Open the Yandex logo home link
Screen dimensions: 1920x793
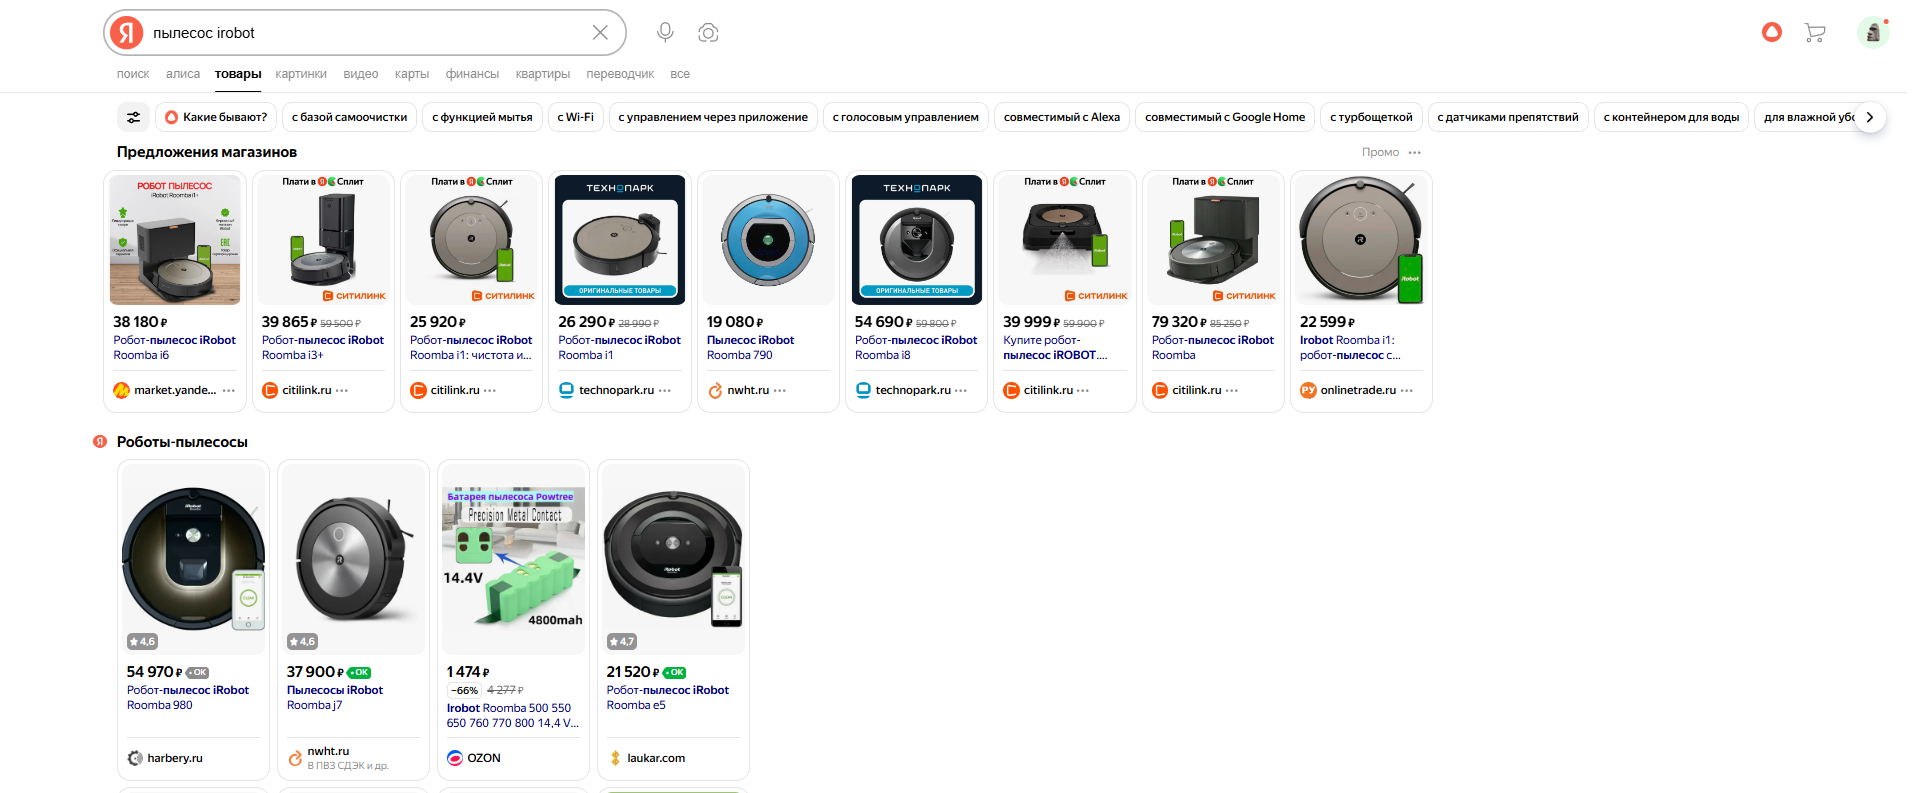[x=126, y=33]
